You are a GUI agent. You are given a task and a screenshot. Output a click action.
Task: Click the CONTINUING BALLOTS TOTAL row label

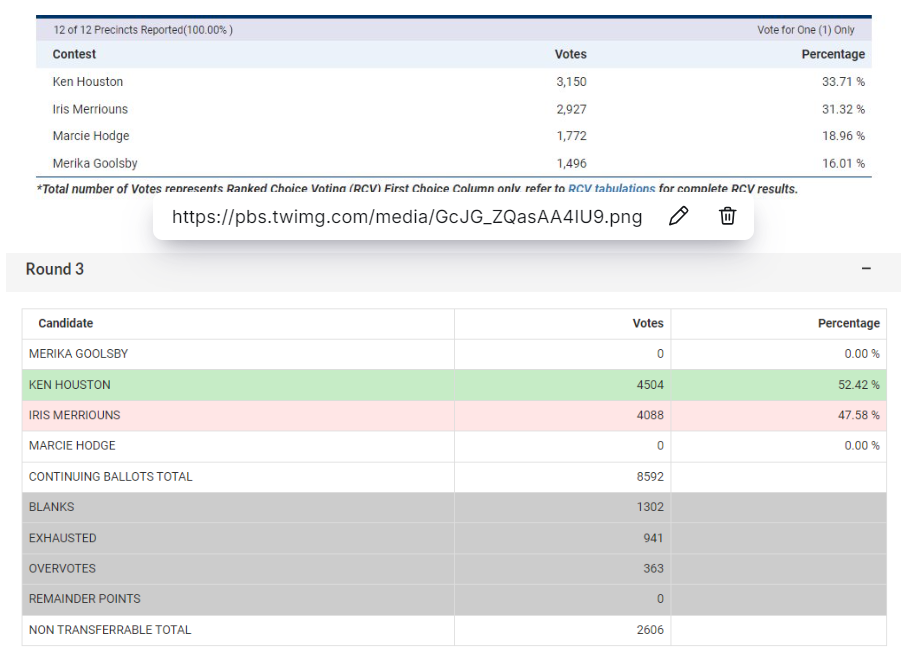pyautogui.click(x=110, y=477)
